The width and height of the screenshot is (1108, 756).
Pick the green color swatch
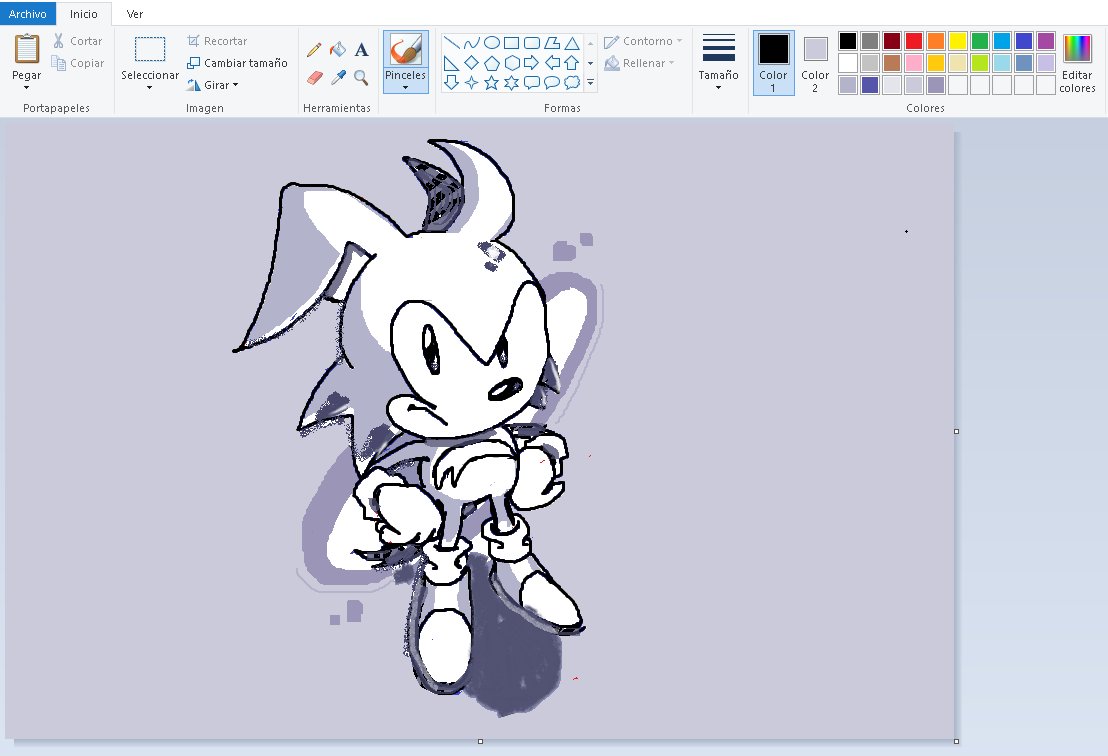point(979,41)
